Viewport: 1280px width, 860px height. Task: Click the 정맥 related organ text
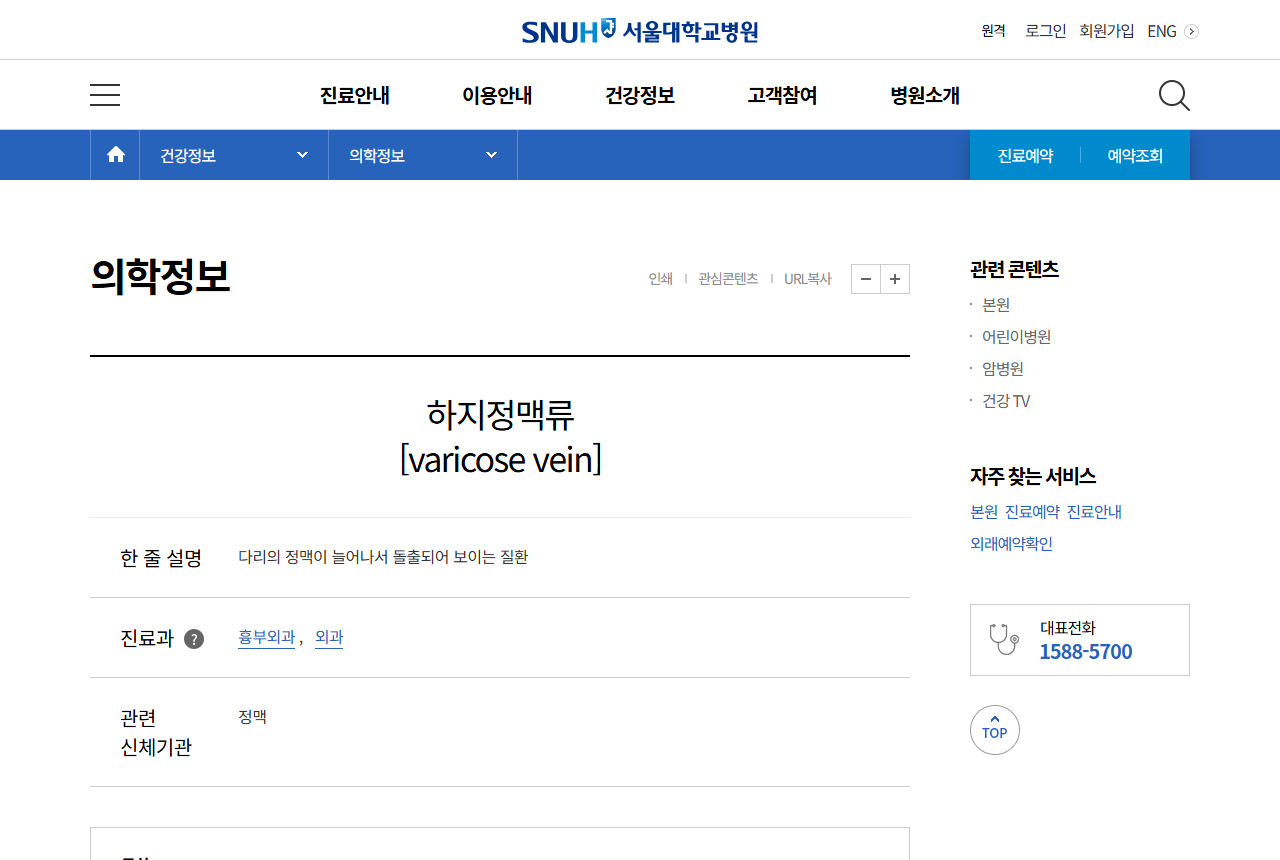tap(252, 717)
